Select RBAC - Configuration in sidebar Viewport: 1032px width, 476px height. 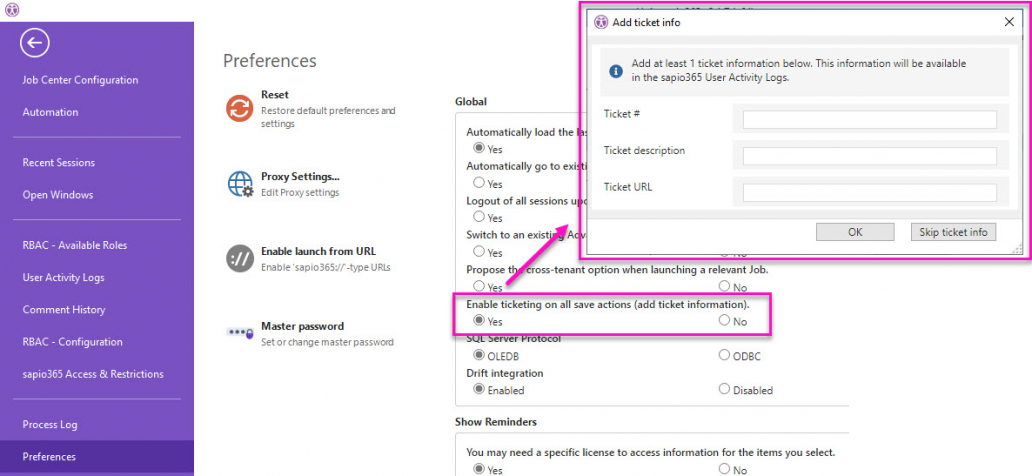[72, 342]
